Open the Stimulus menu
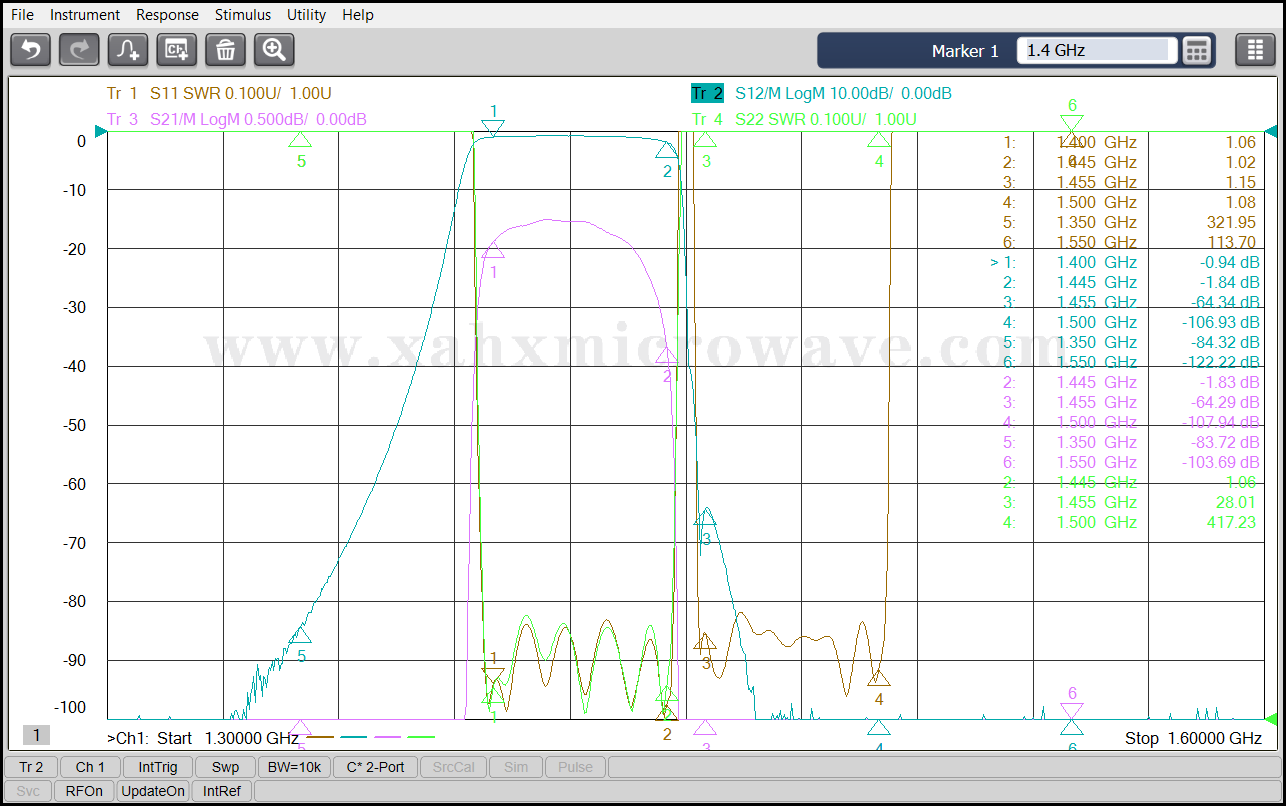This screenshot has height=806, width=1286. point(242,15)
